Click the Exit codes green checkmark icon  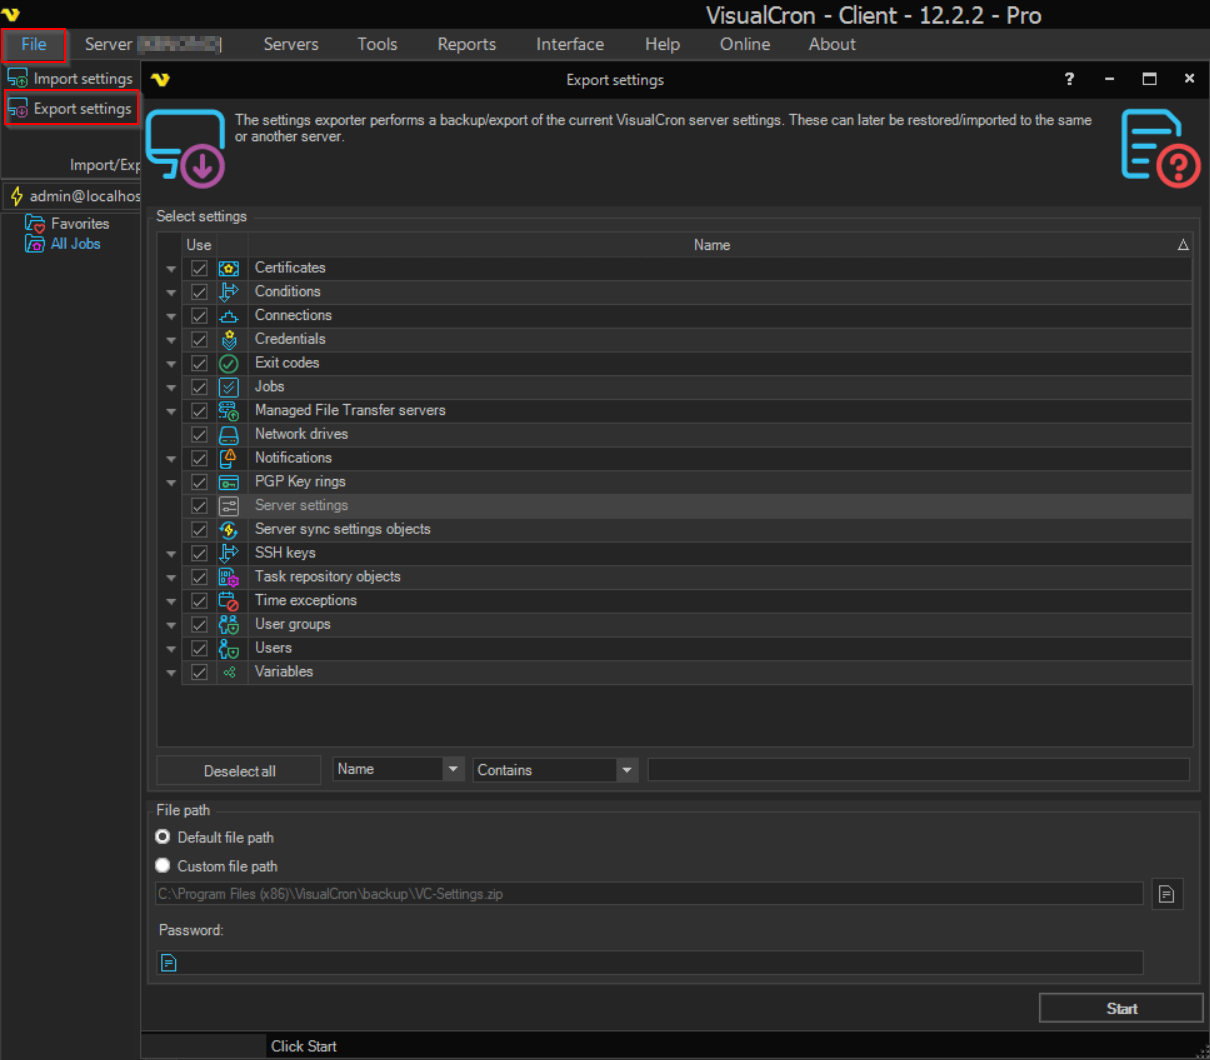(229, 363)
